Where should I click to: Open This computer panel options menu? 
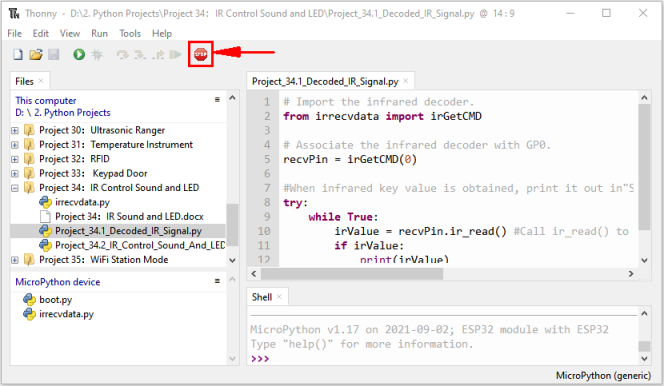[x=217, y=100]
